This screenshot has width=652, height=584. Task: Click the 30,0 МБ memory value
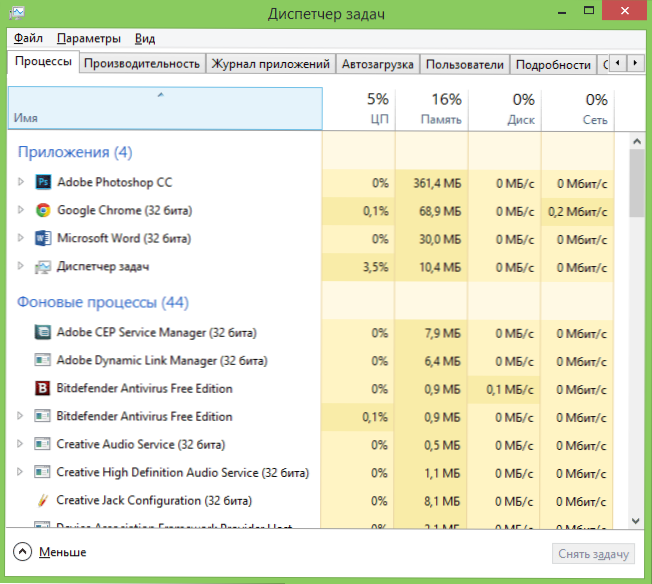coord(440,239)
